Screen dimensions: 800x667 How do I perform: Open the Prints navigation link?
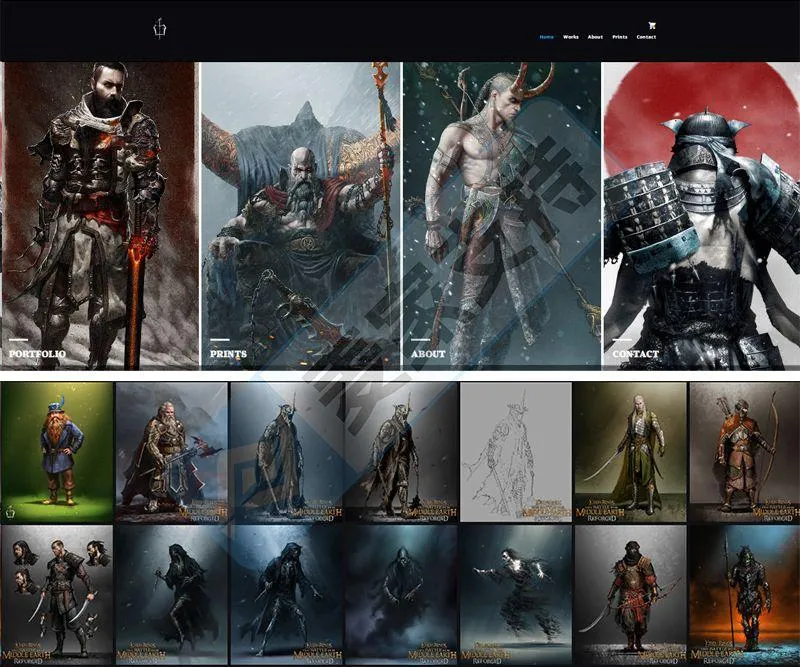click(620, 37)
